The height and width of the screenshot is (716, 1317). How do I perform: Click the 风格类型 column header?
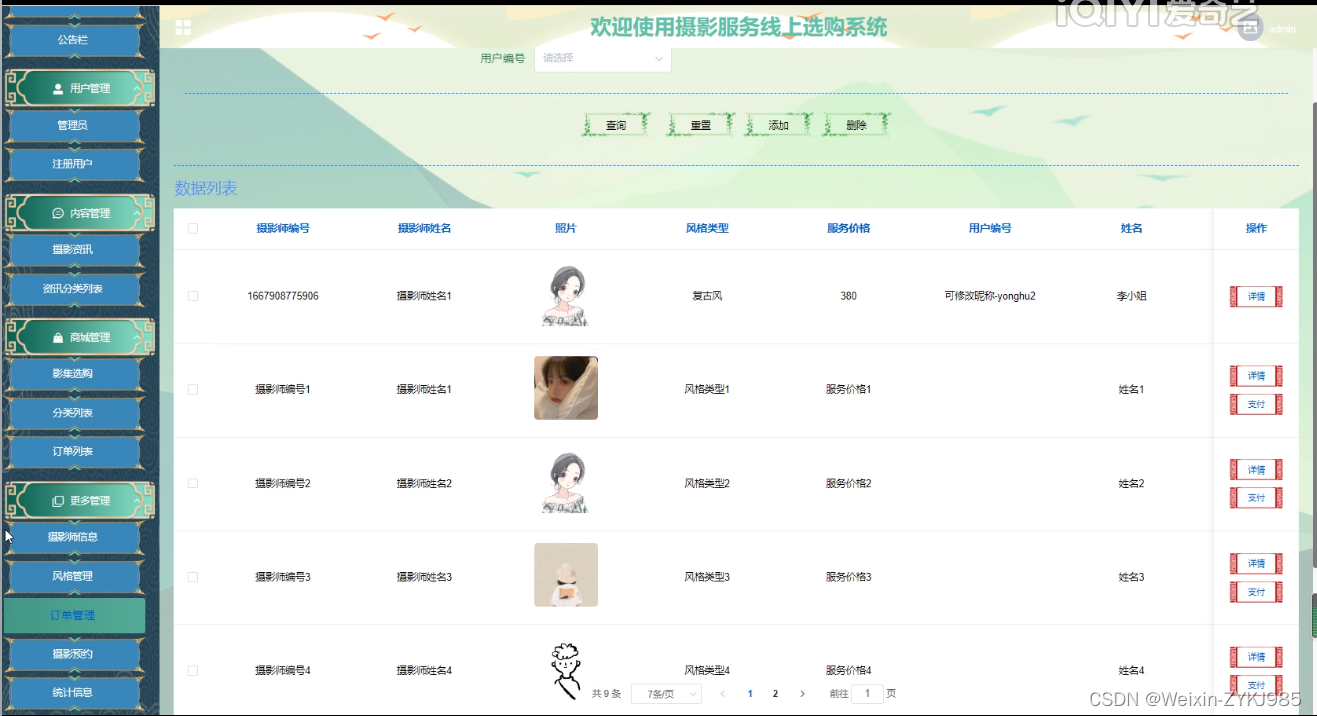[x=707, y=228]
